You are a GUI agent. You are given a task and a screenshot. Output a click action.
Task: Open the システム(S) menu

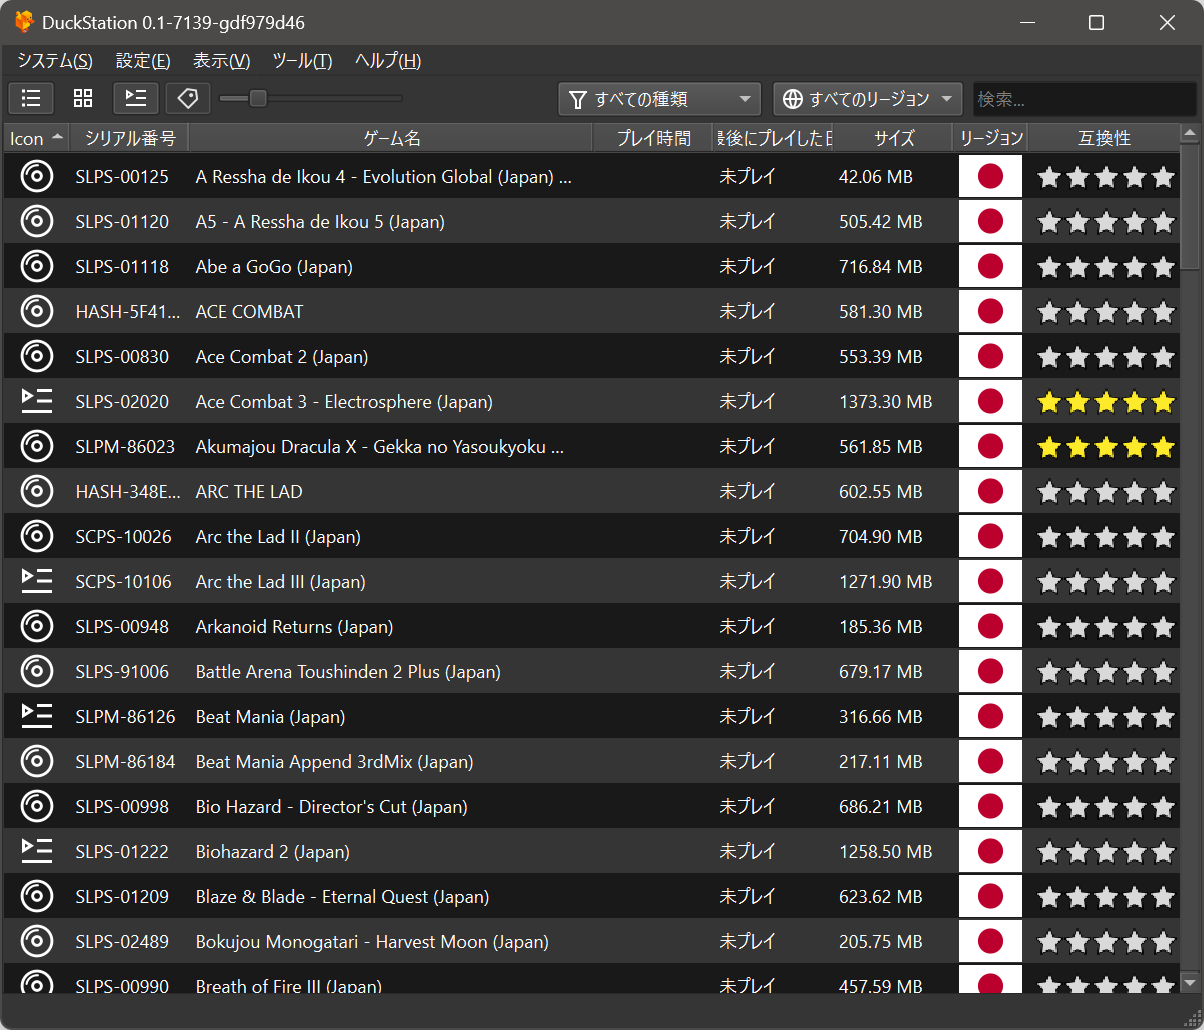pos(55,61)
